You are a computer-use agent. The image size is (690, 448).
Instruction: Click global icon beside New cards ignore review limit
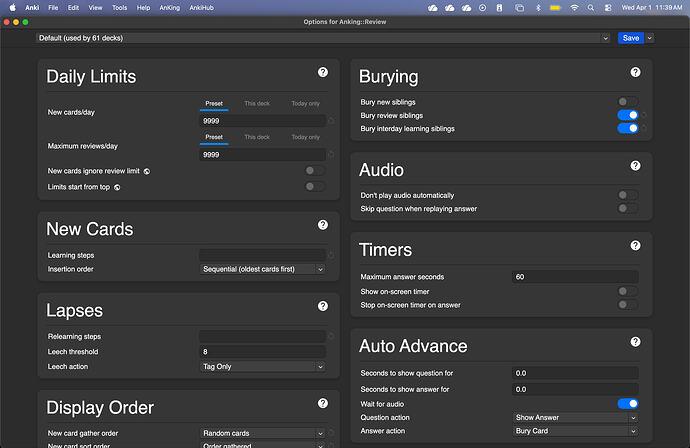pyautogui.click(x=147, y=171)
